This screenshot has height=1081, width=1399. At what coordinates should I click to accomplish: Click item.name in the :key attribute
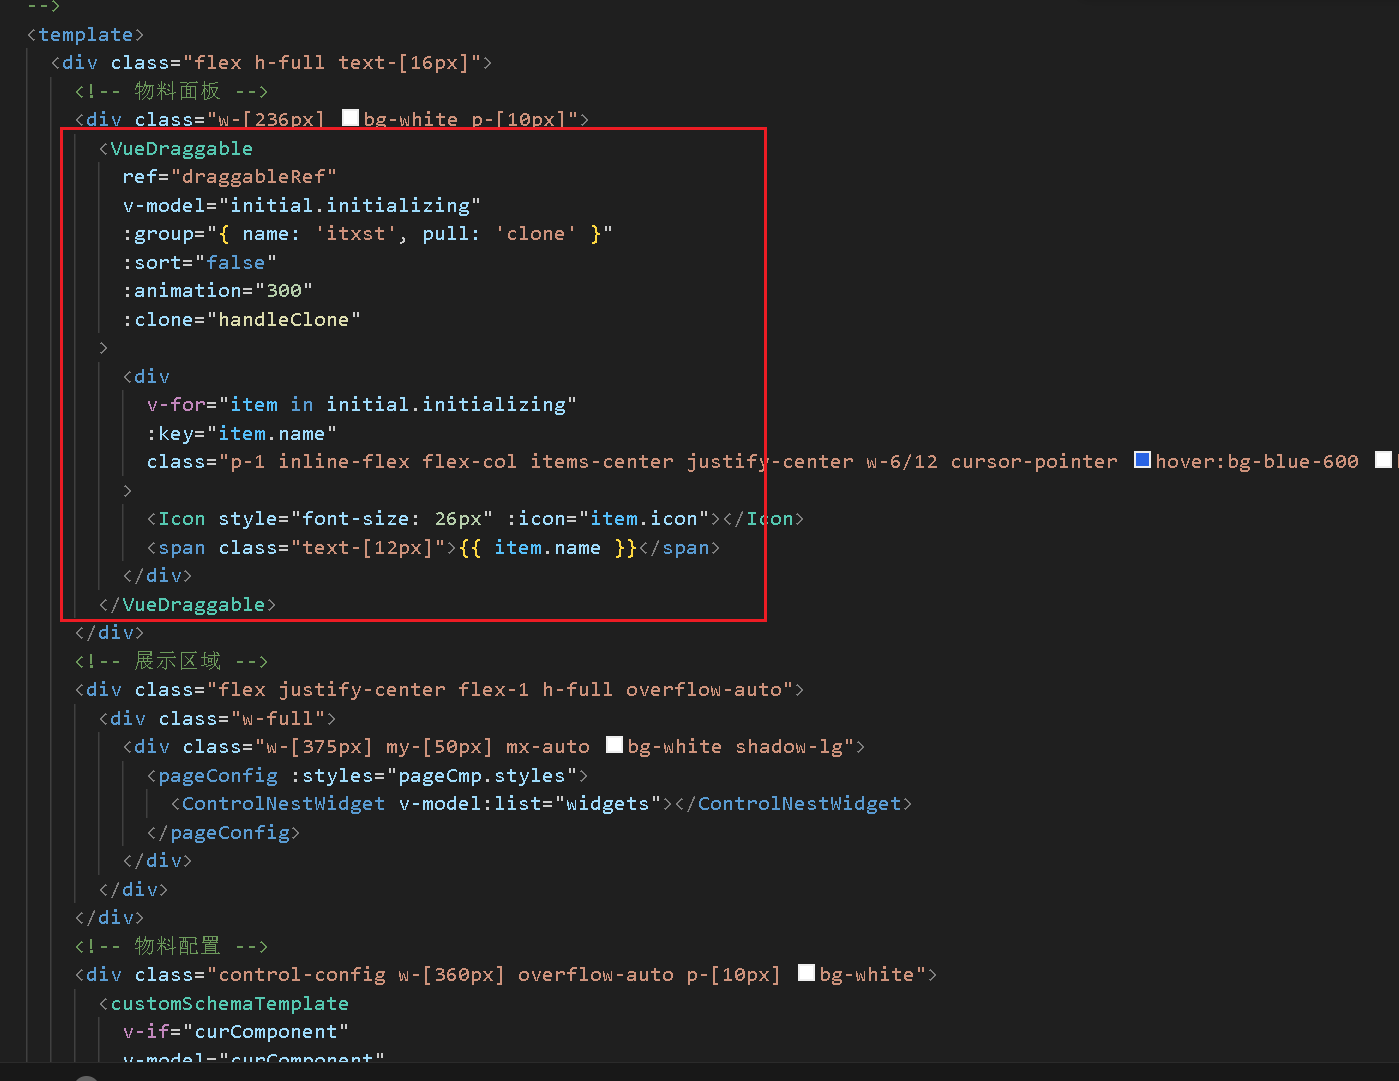[272, 434]
